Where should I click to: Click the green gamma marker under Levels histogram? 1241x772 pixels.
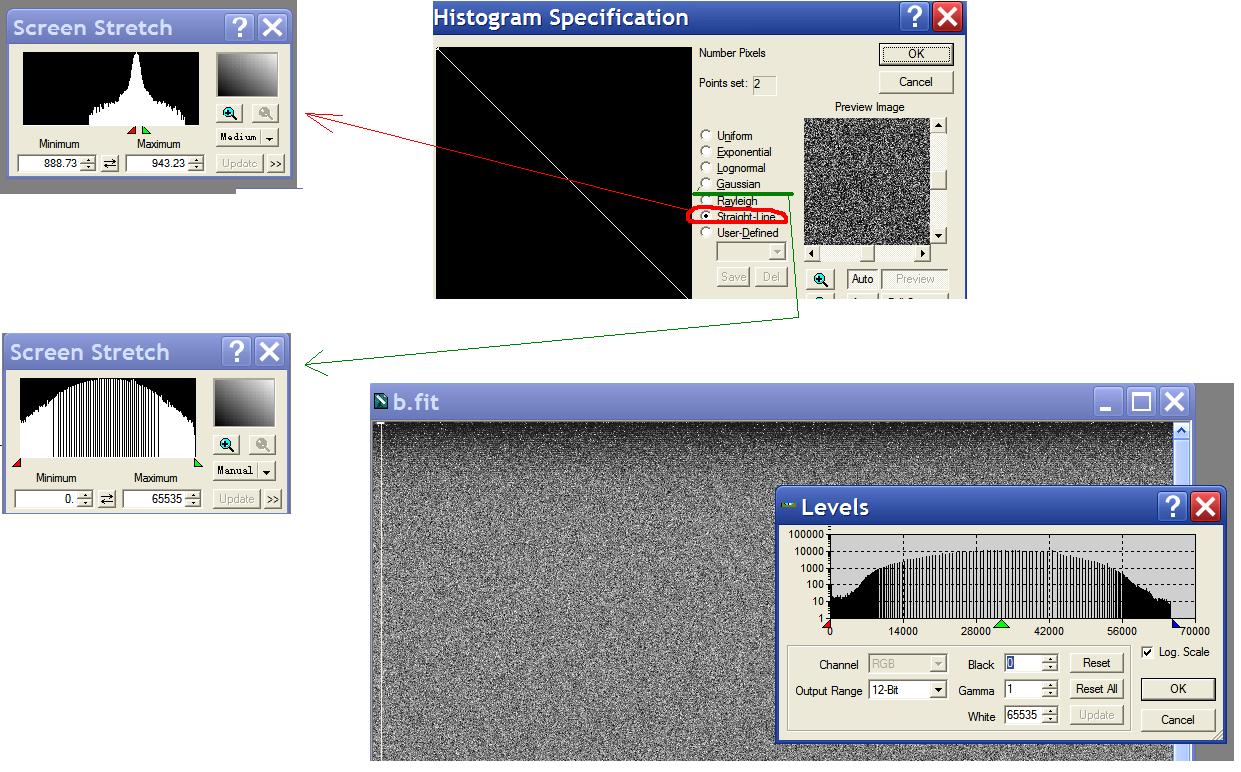(x=1002, y=625)
